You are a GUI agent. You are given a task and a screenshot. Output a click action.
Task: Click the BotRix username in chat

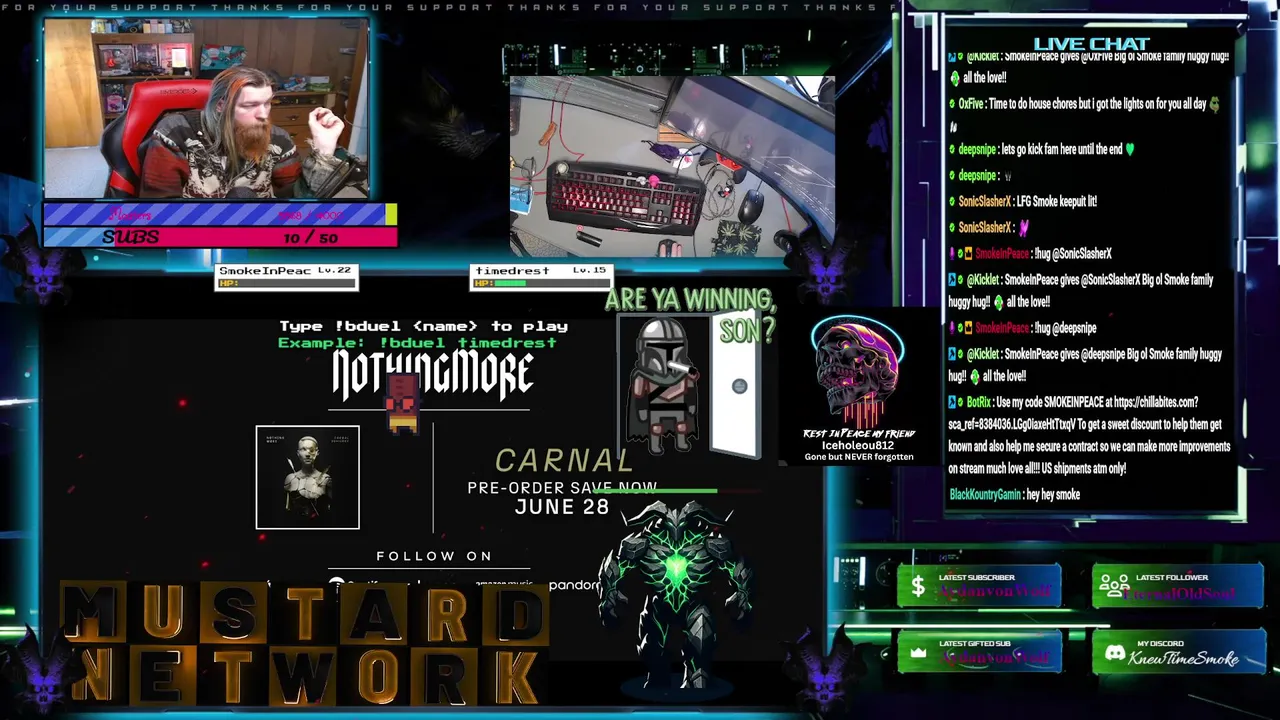point(979,402)
